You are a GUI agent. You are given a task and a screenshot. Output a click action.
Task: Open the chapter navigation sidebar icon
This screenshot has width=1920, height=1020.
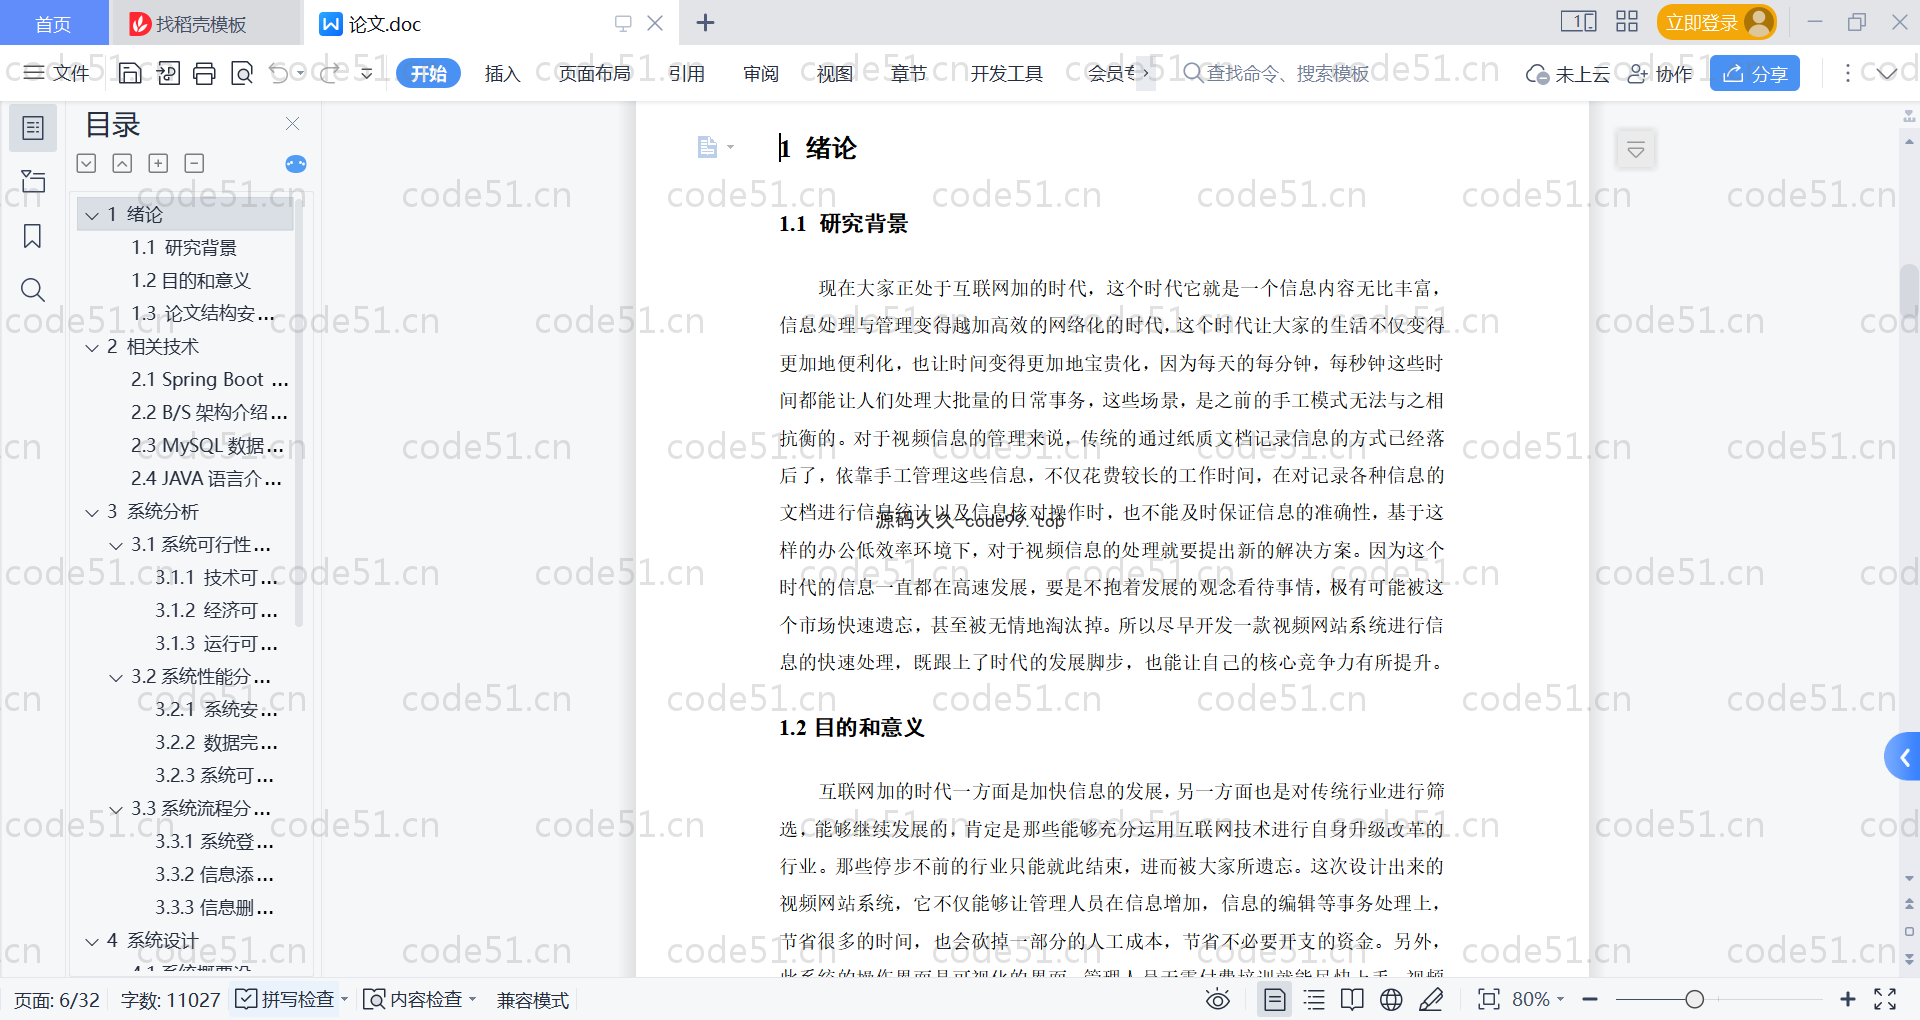coord(33,181)
